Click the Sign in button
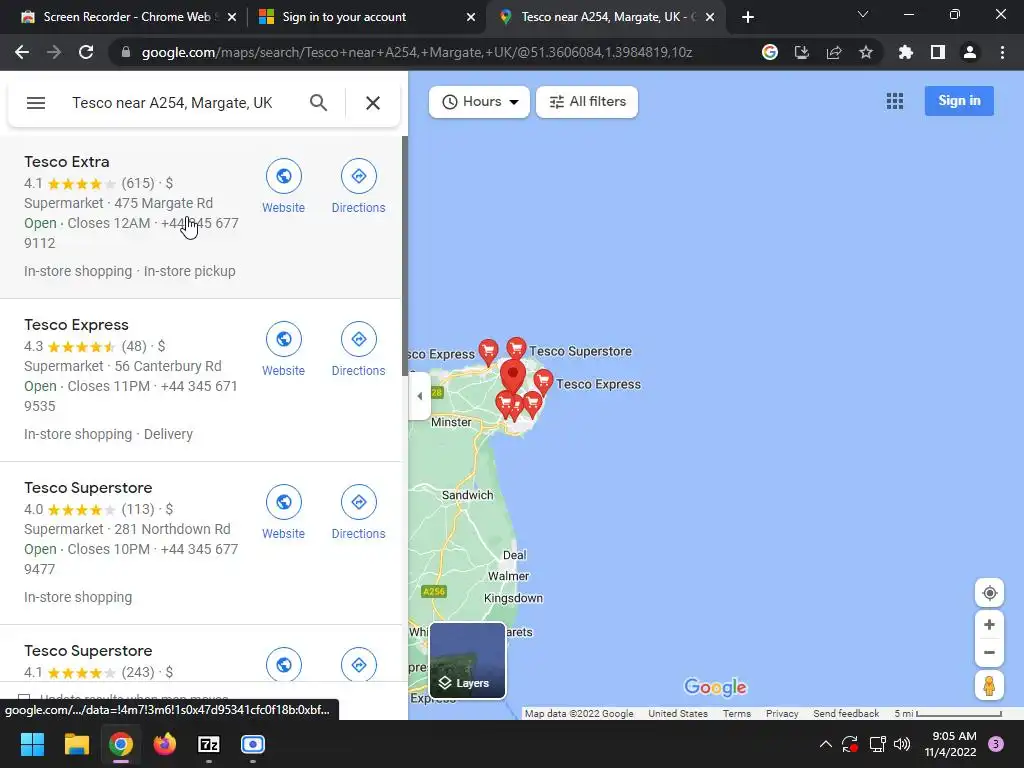This screenshot has height=768, width=1024. [959, 101]
